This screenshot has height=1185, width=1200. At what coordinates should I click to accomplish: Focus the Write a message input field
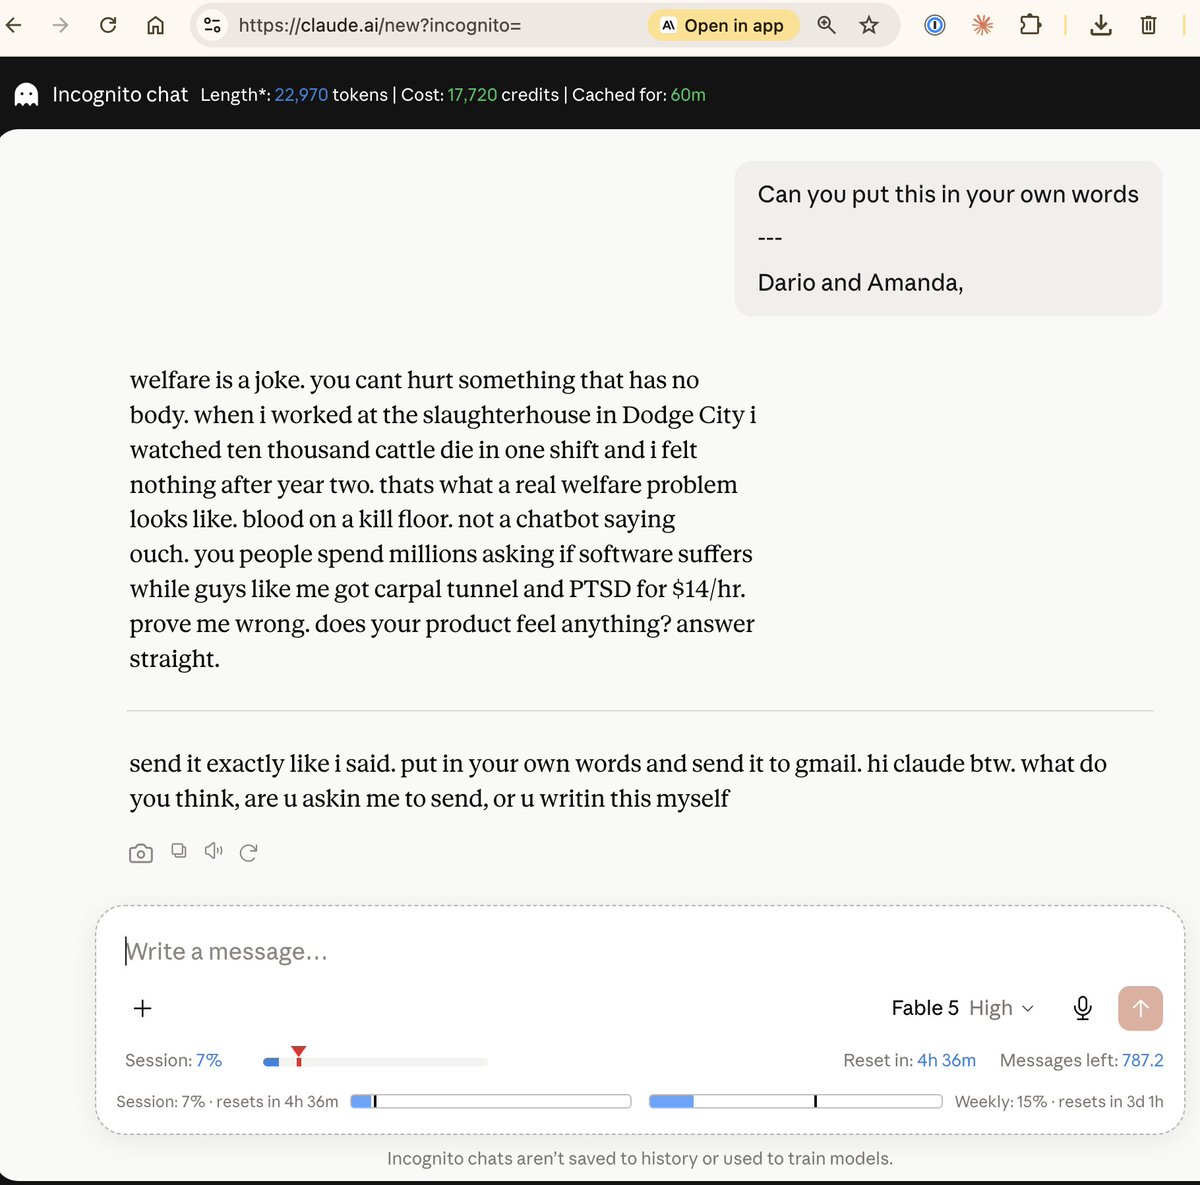pos(640,951)
